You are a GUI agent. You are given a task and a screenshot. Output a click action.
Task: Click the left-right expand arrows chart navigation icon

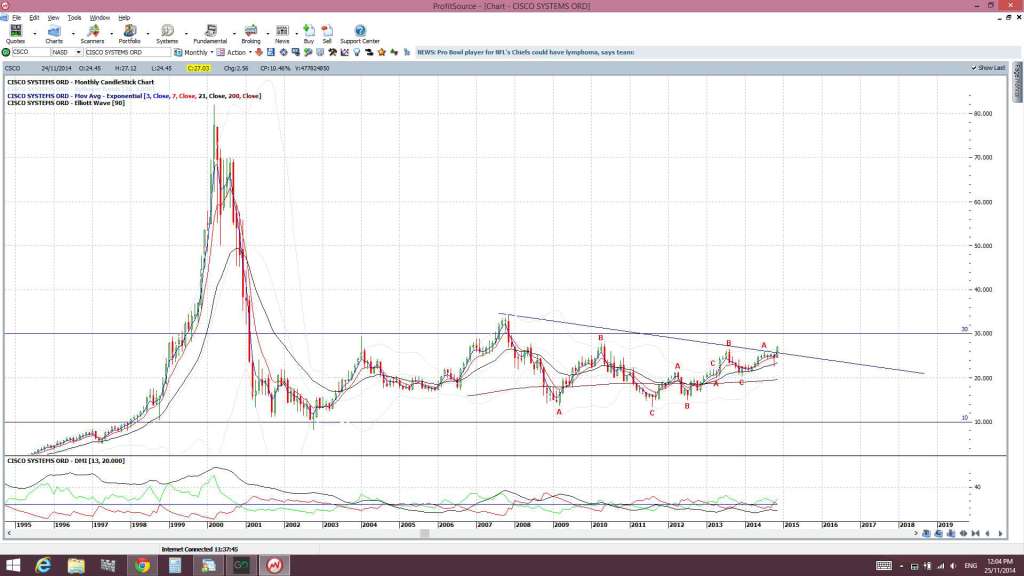pyautogui.click(x=963, y=534)
